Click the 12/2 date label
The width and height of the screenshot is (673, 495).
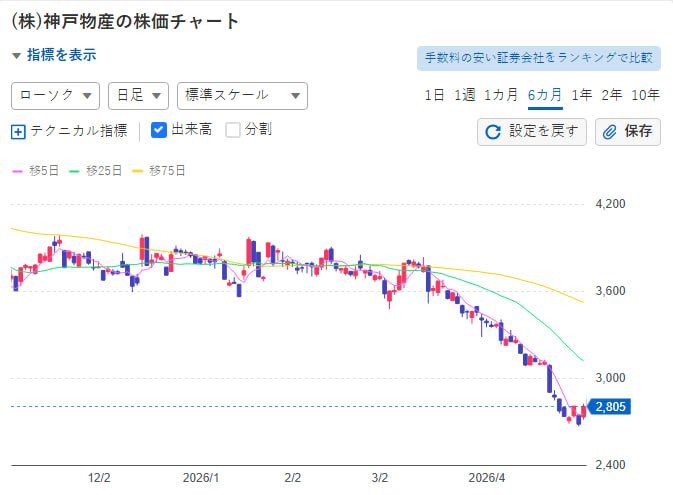pyautogui.click(x=99, y=478)
